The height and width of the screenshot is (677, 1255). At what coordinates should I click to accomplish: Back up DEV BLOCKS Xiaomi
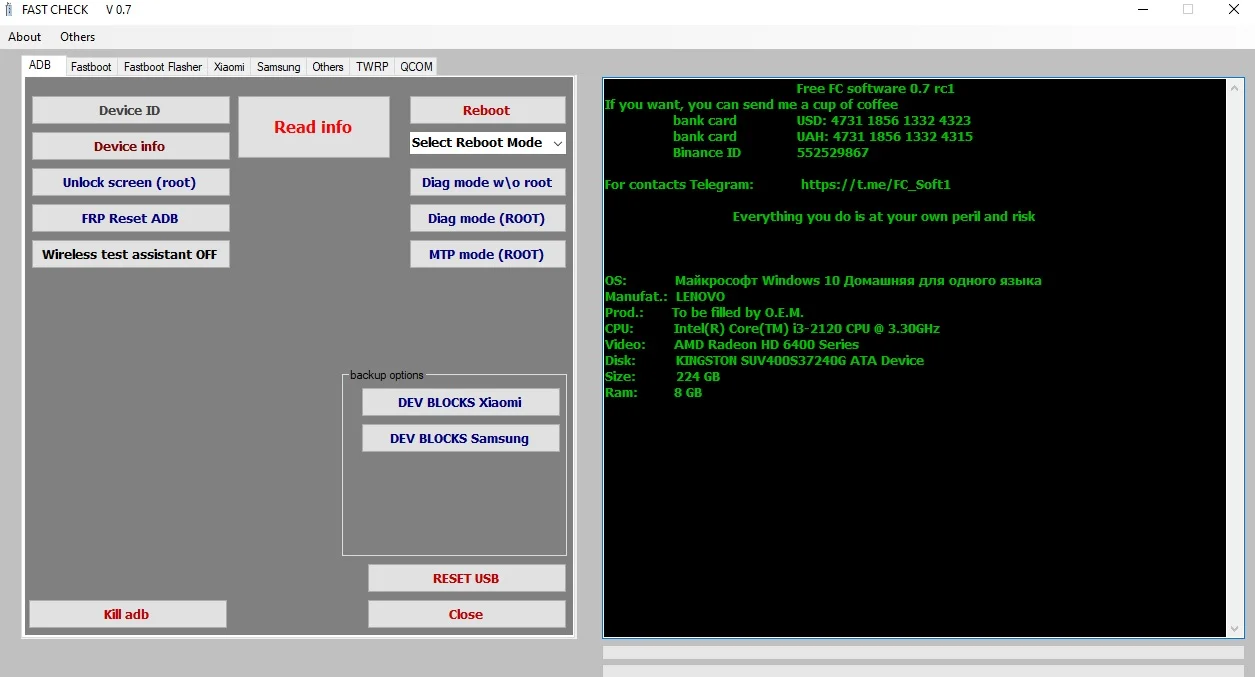[x=460, y=402]
